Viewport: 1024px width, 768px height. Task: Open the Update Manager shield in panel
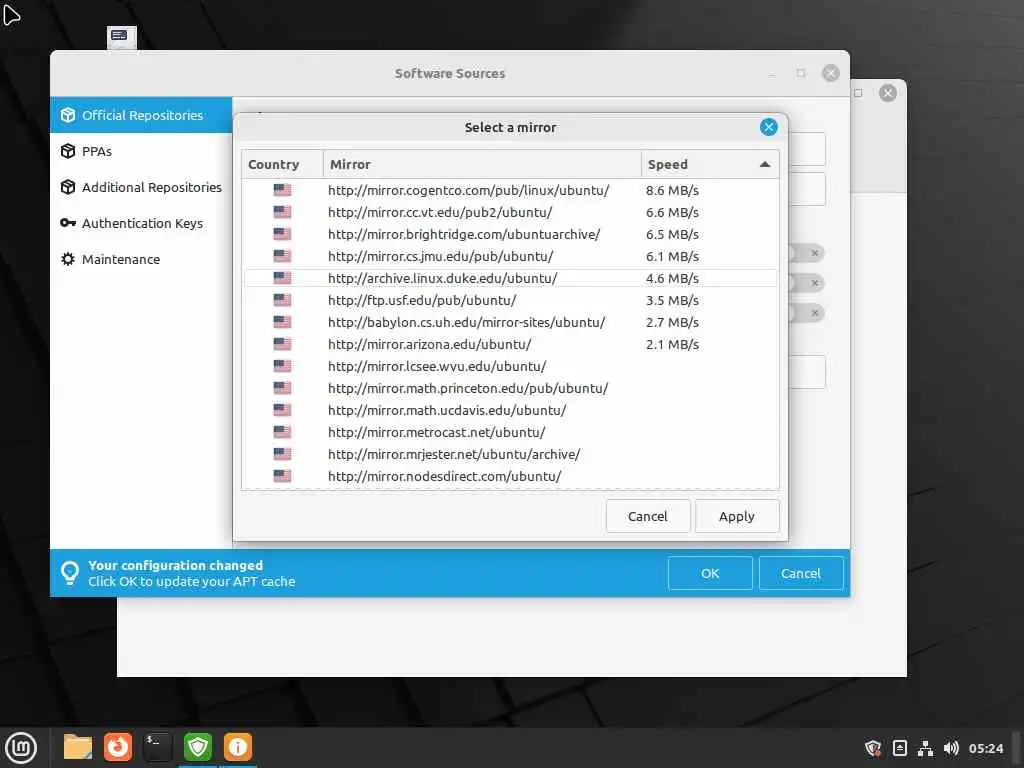[198, 747]
